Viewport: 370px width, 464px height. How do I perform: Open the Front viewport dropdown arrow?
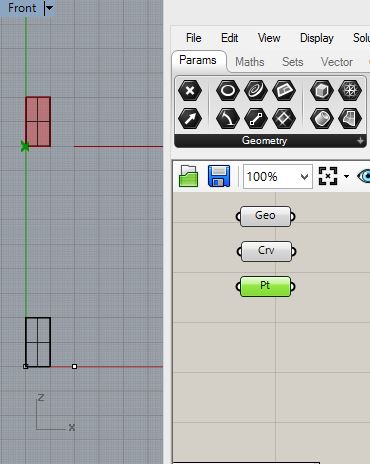[x=49, y=8]
